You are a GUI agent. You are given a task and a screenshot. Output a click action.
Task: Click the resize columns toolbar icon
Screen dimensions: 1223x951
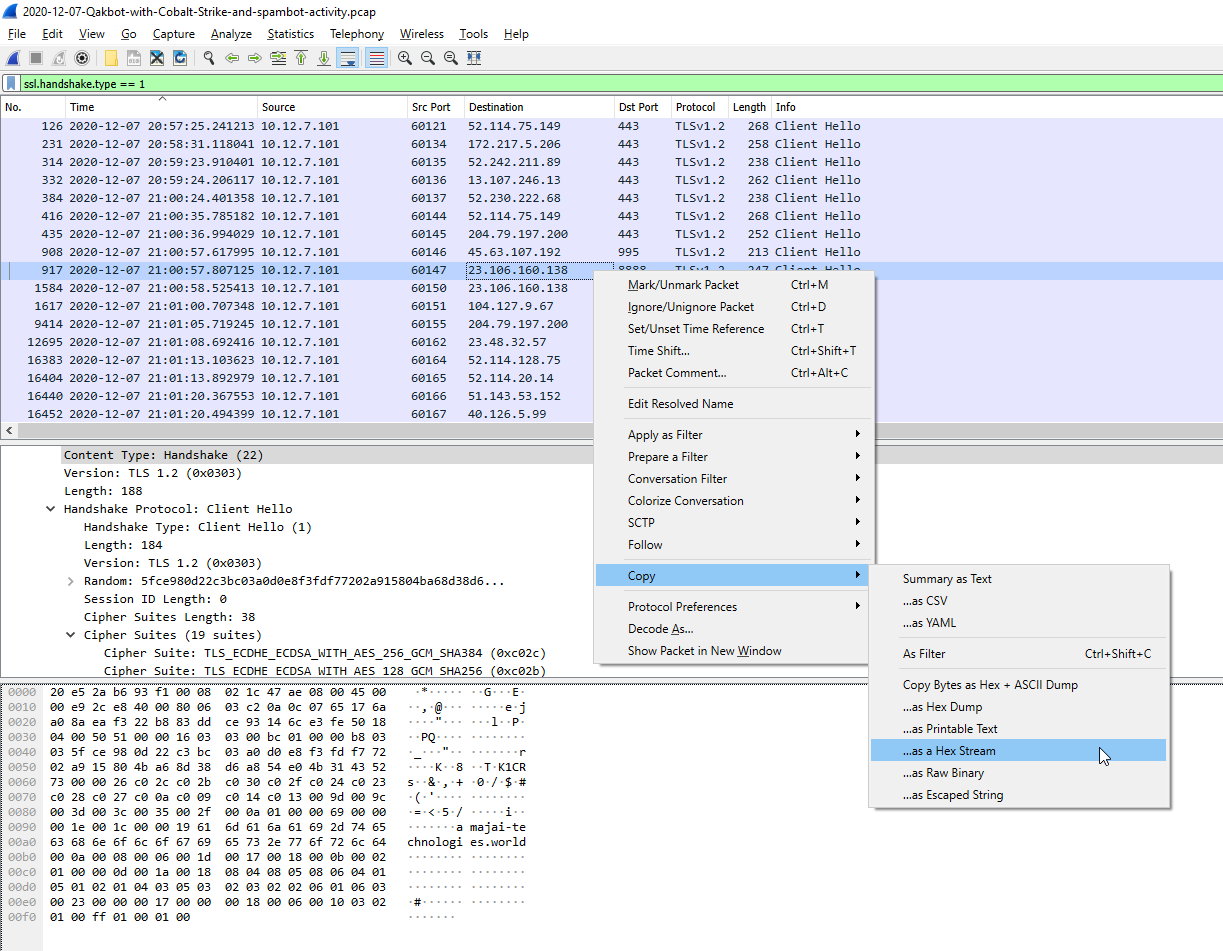tap(474, 58)
